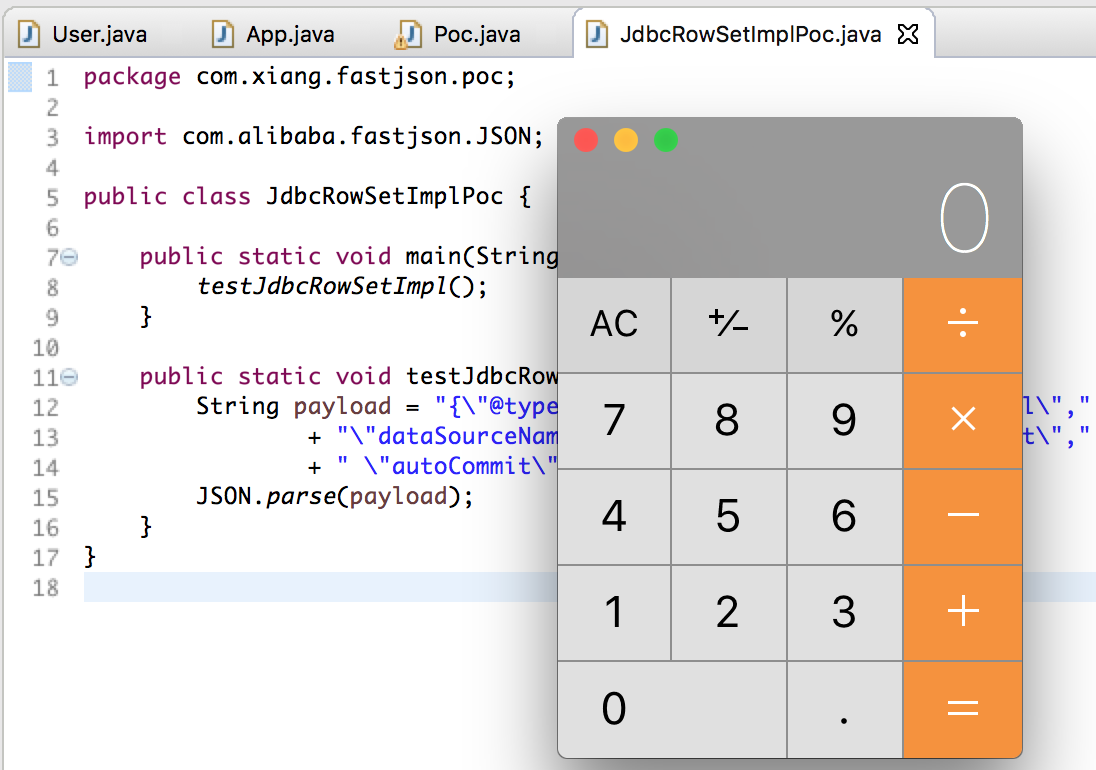Tap the 6 key on Calculator
The height and width of the screenshot is (770, 1096).
(x=844, y=516)
